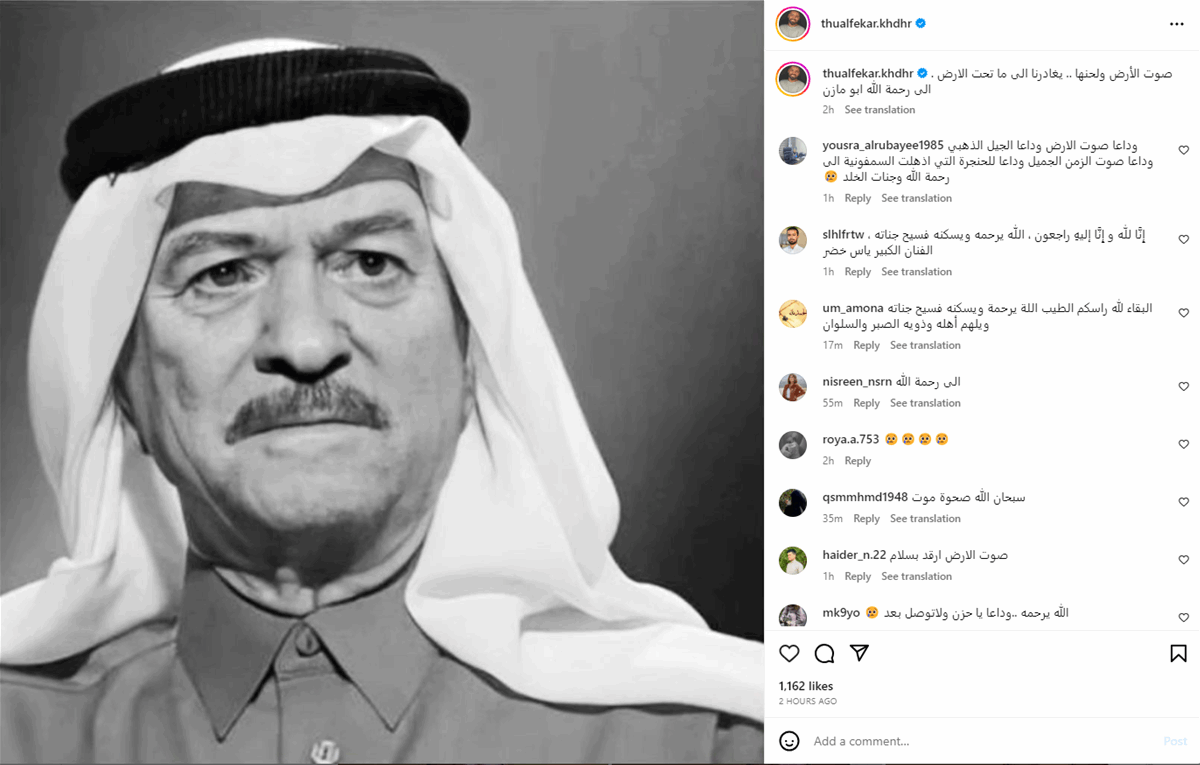Image resolution: width=1200 pixels, height=765 pixels.
Task: Click in the Add a comment field
Action: tap(980, 741)
